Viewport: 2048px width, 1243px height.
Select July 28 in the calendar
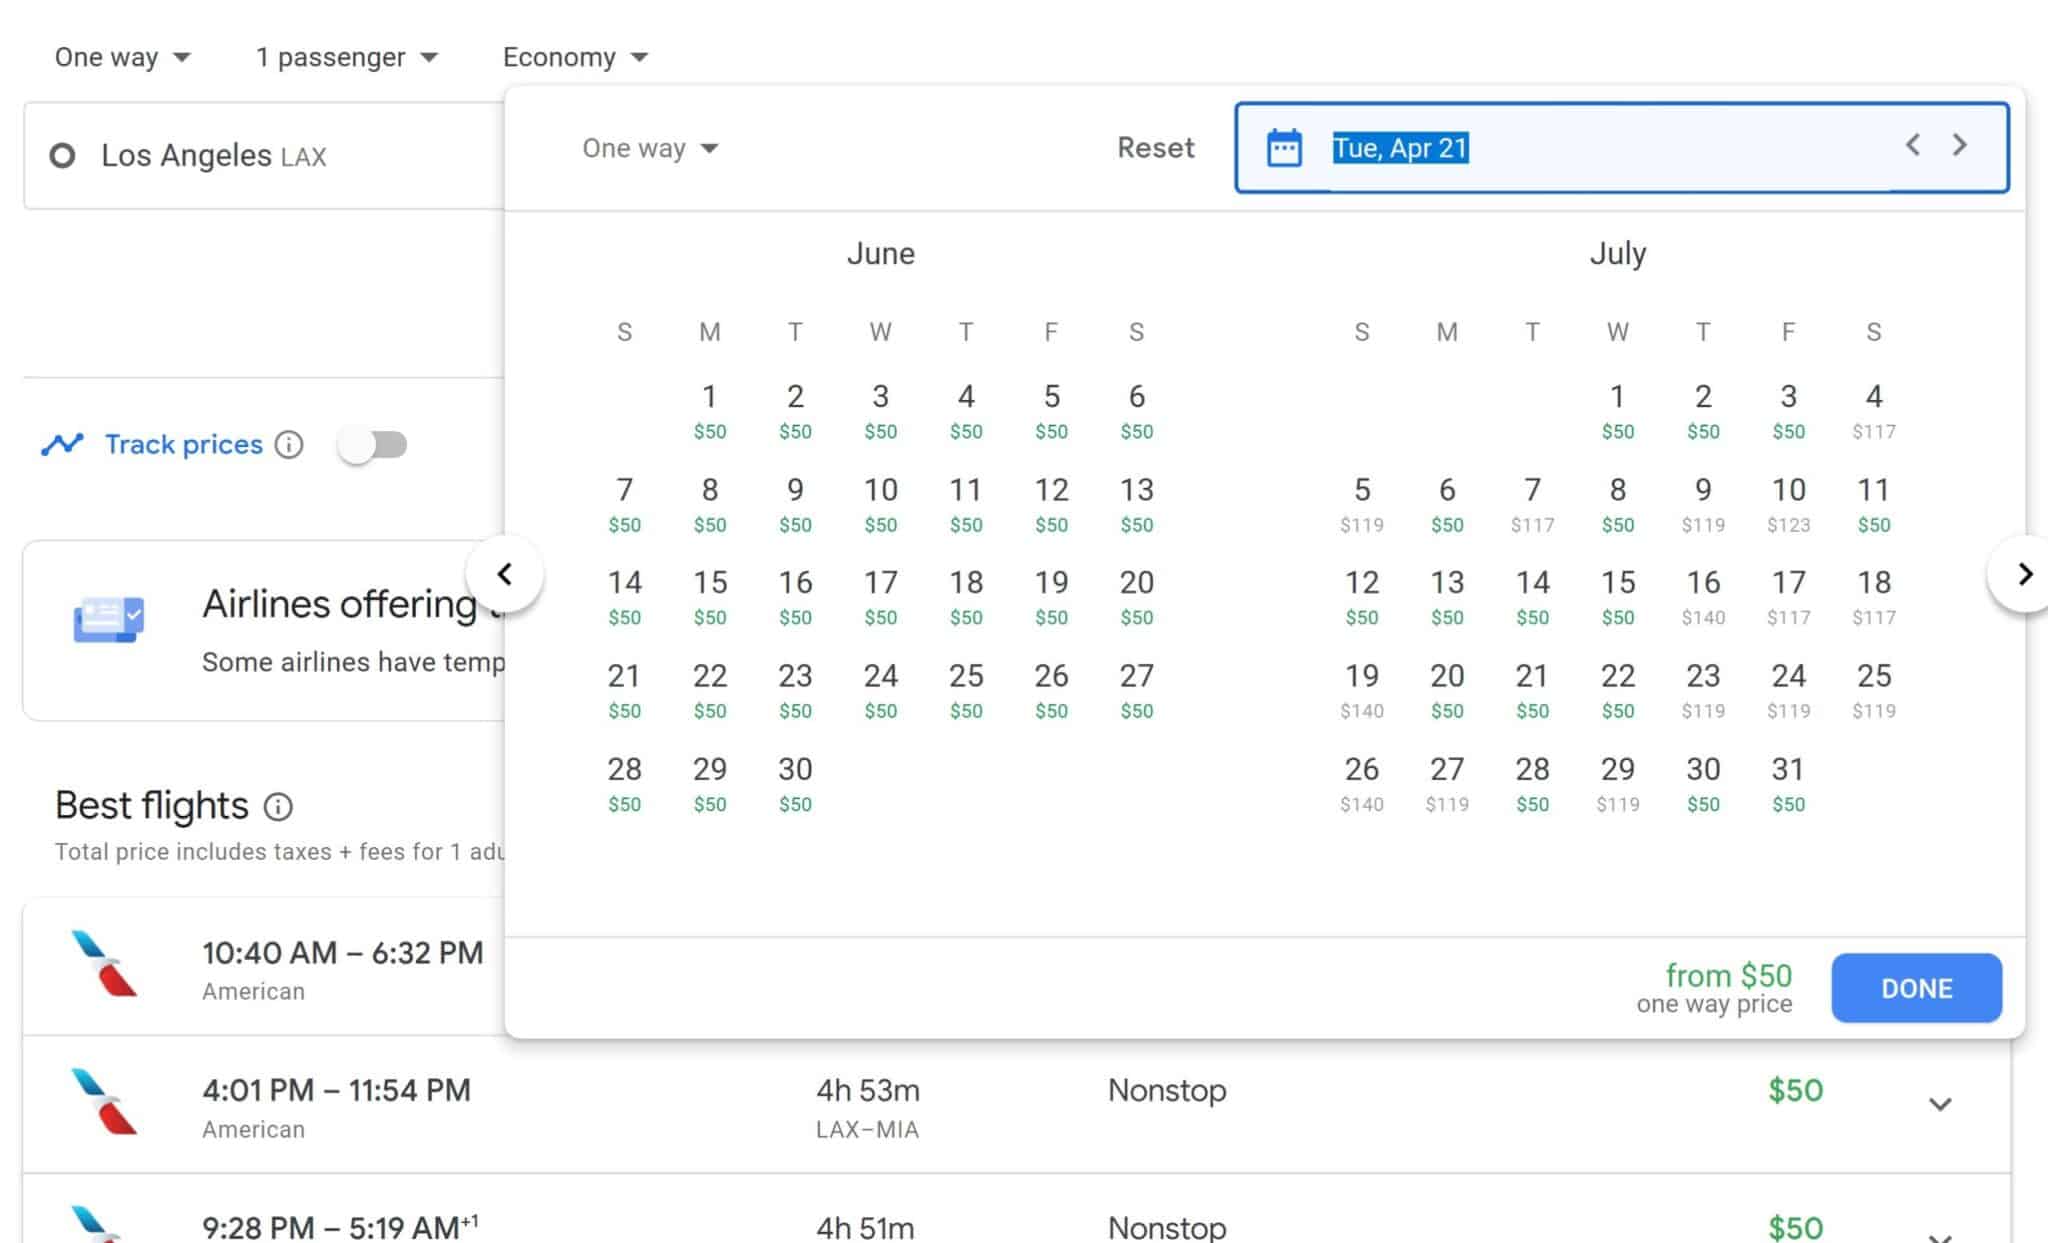pyautogui.click(x=1532, y=783)
